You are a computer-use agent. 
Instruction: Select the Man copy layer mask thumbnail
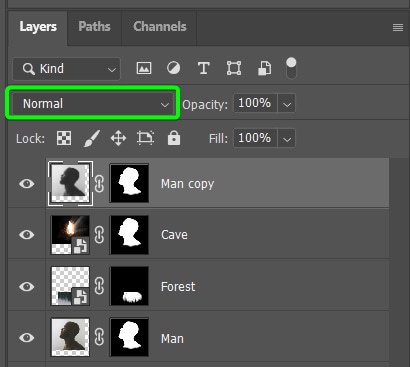pyautogui.click(x=129, y=183)
